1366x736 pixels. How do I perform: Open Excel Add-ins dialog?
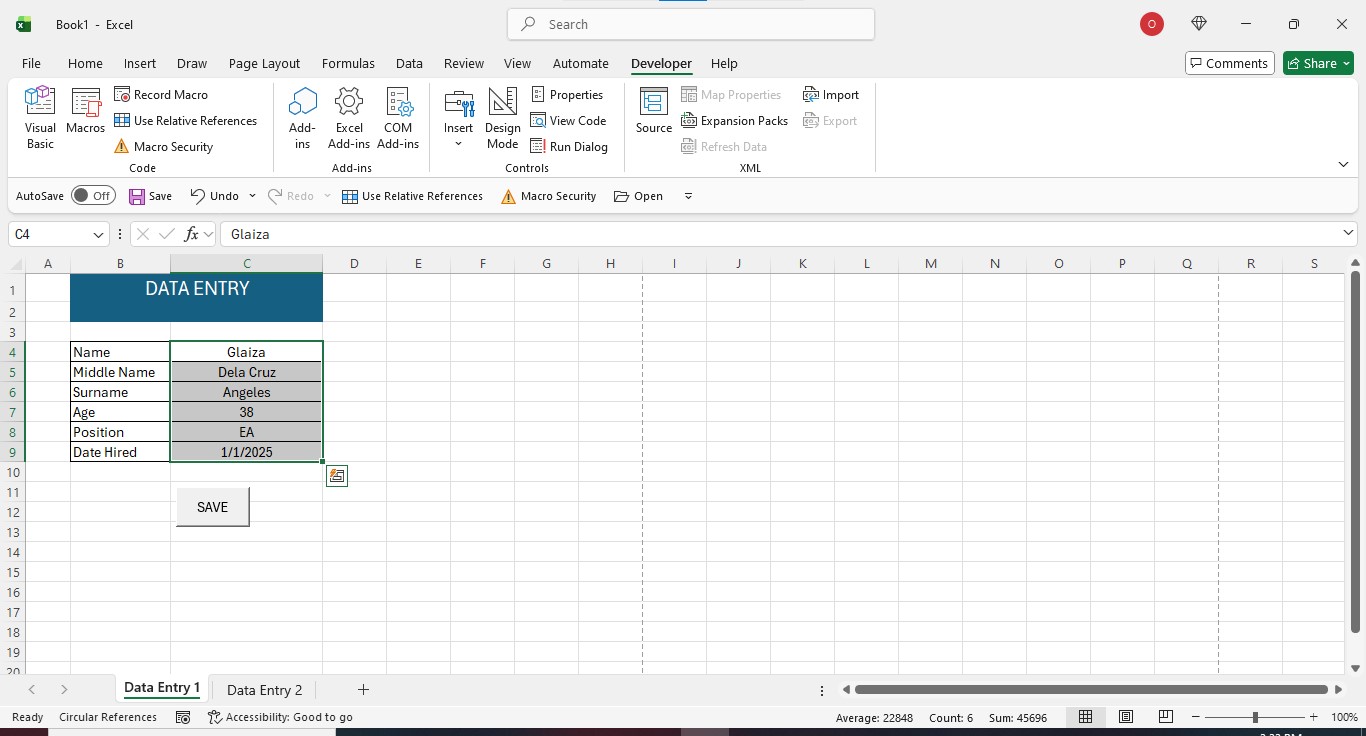[x=349, y=118]
